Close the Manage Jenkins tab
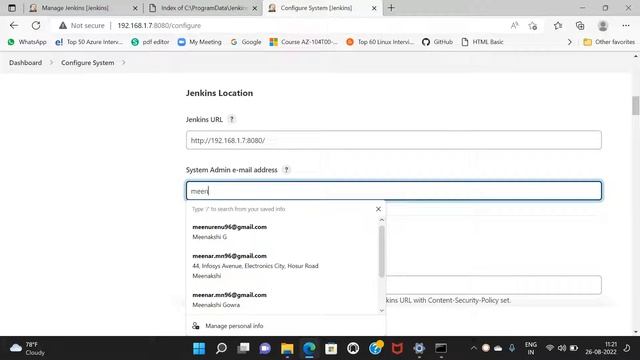The width and height of the screenshot is (640, 360). pyautogui.click(x=135, y=8)
